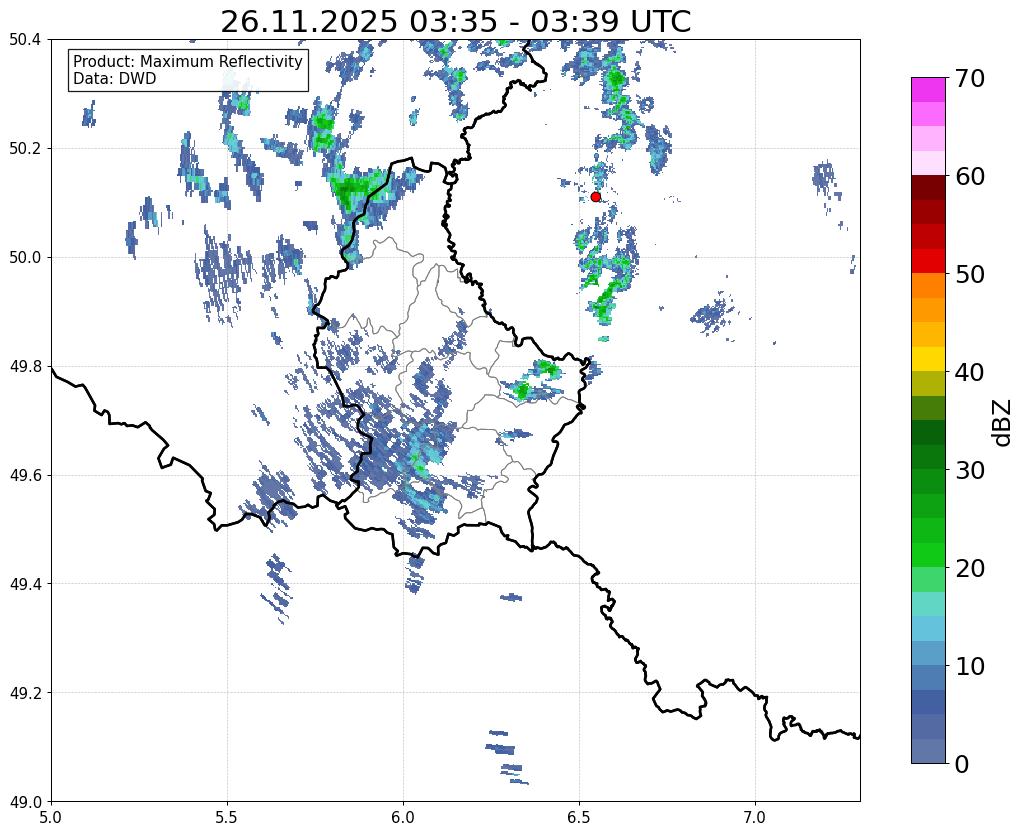Click the longitude tick label 6.5
This screenshot has height=834, width=1023.
coord(579,817)
